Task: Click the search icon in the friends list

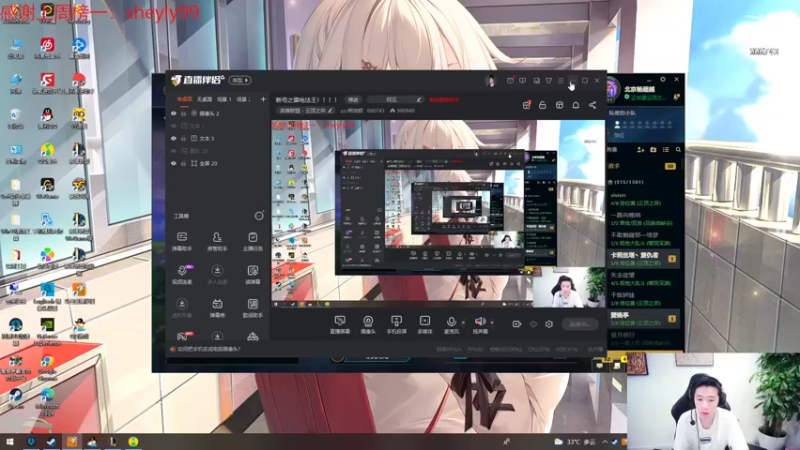Action: (678, 149)
